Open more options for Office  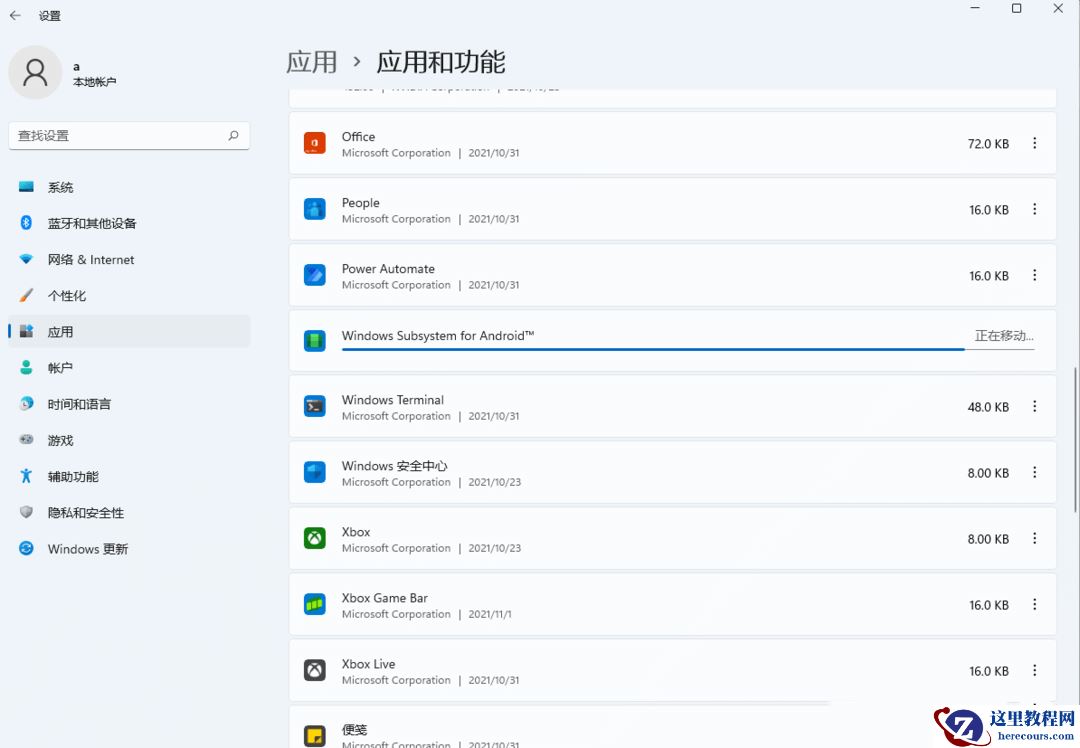pyautogui.click(x=1035, y=143)
